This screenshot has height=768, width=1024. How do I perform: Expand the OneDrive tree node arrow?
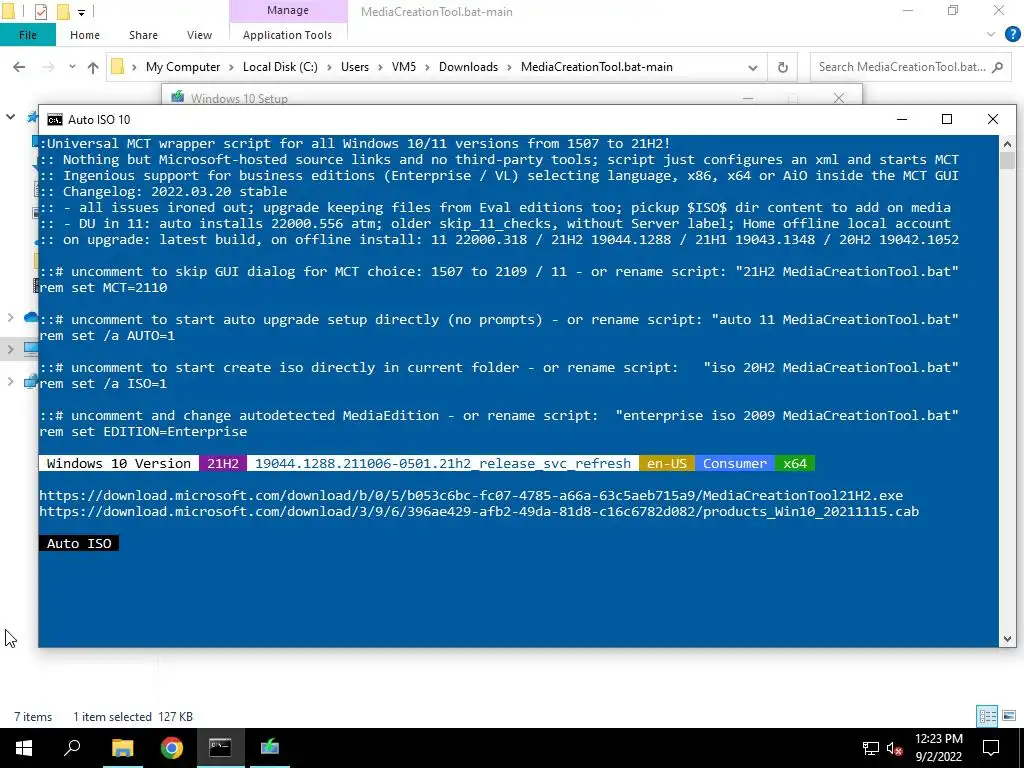10,317
